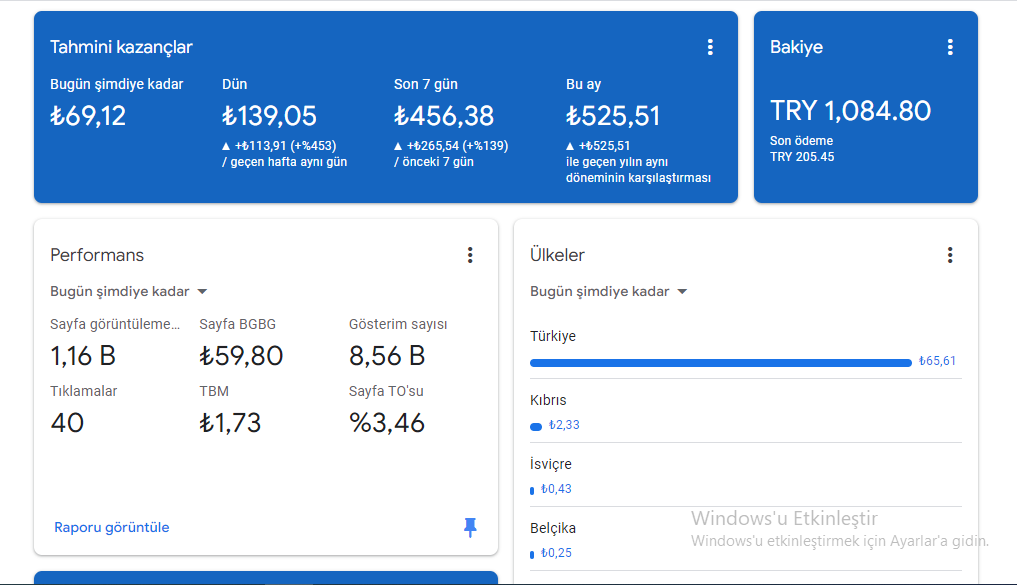Screen dimensions: 1017x585
Task: Open the Ülkeler card three-dot menu
Action: 950,255
